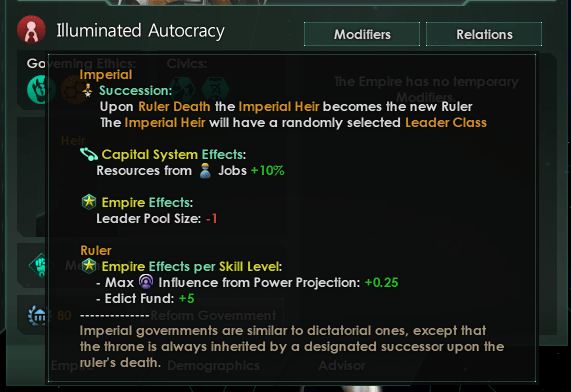The image size is (571, 392).
Task: Click the Capital System Effects orbit icon
Action: point(89,154)
